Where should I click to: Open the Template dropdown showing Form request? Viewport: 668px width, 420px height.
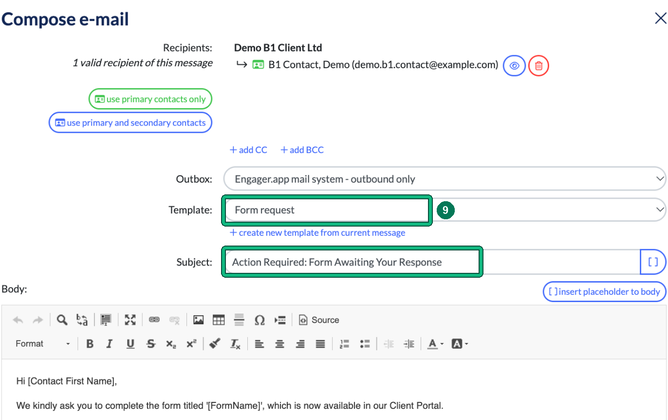pos(444,210)
